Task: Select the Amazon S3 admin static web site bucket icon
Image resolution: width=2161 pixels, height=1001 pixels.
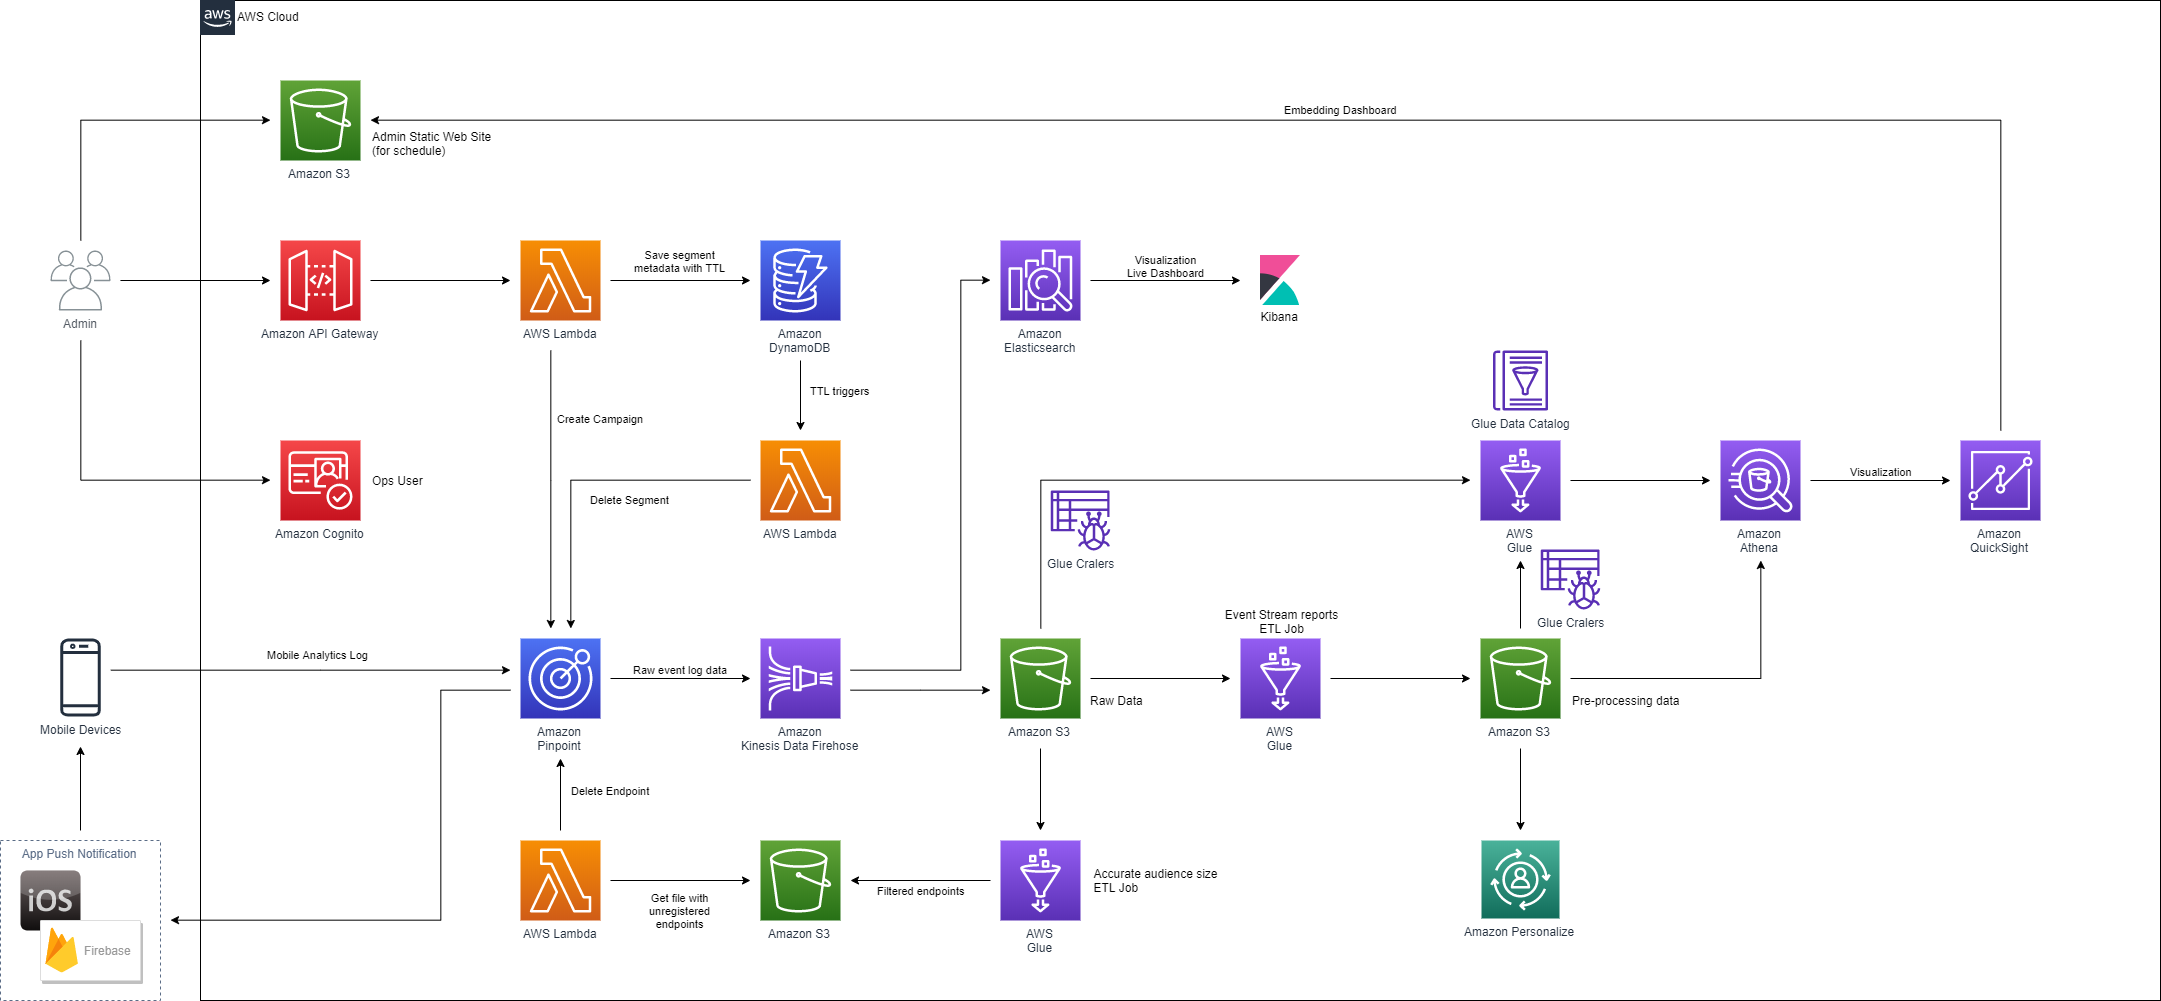Action: 320,120
